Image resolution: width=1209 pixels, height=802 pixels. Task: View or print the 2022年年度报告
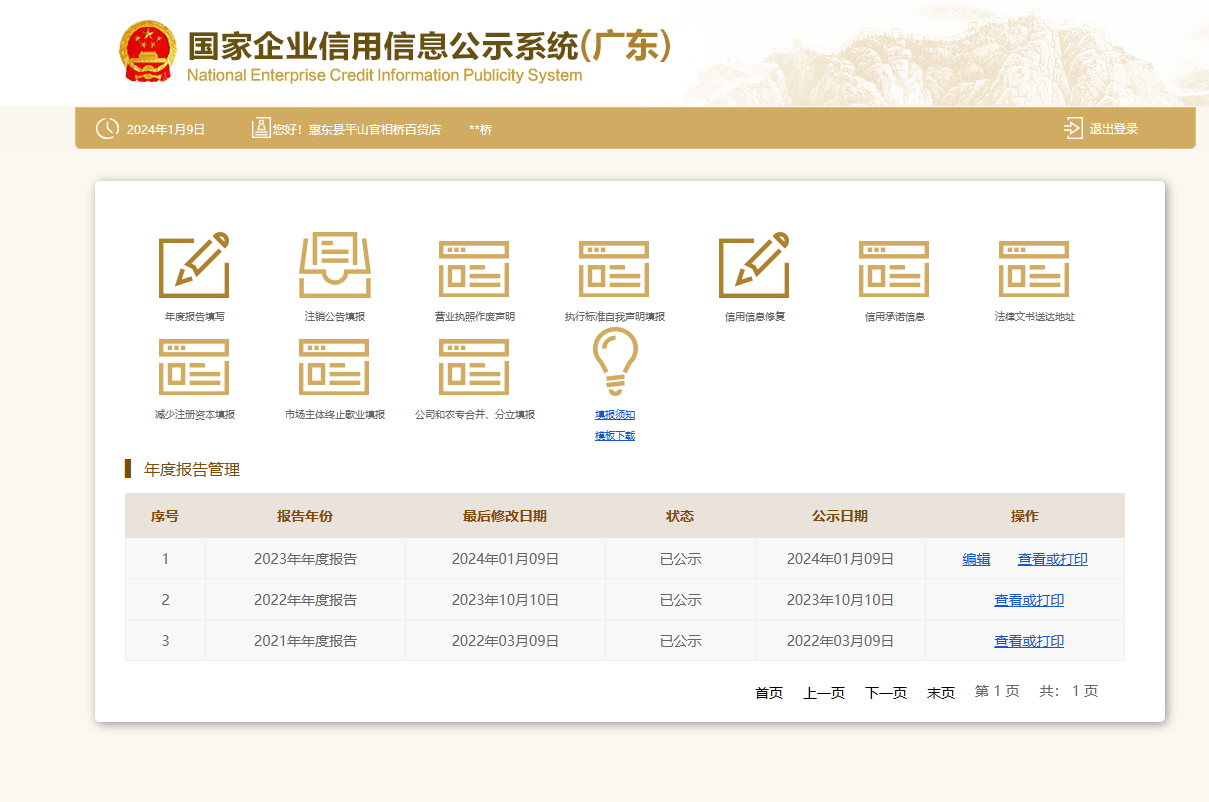[x=1029, y=600]
